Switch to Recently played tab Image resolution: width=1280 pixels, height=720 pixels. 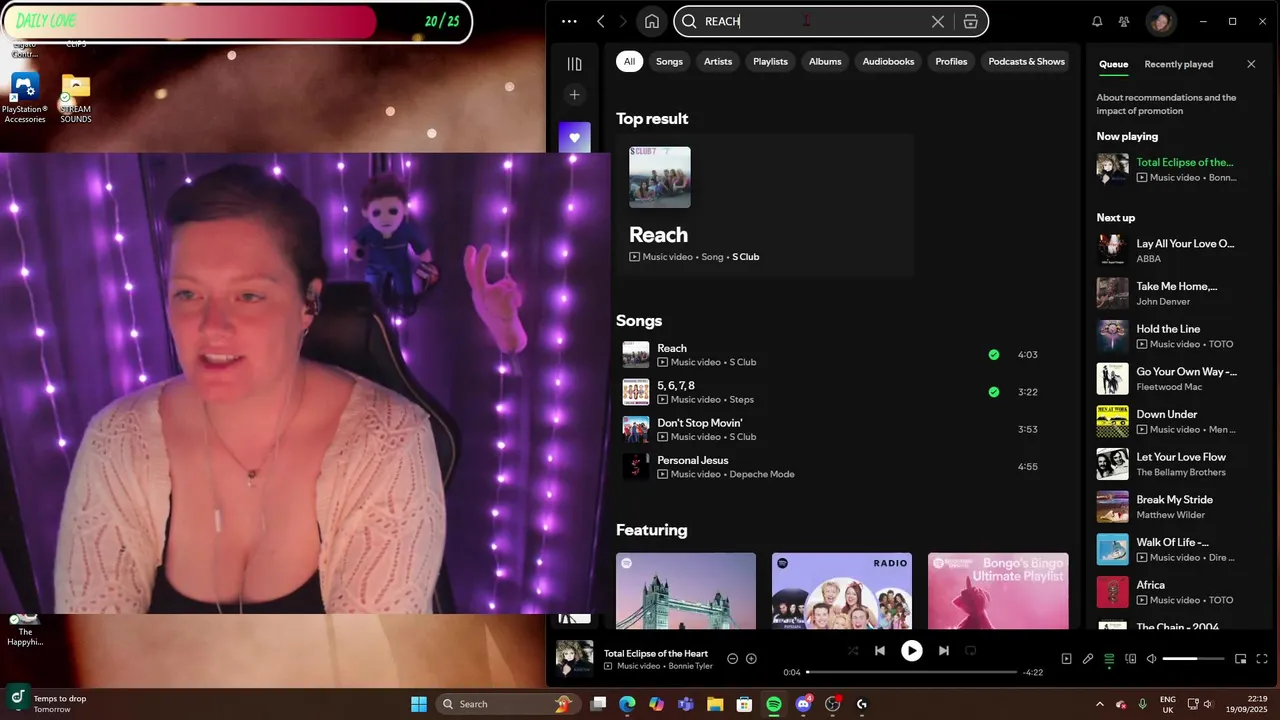[1178, 64]
